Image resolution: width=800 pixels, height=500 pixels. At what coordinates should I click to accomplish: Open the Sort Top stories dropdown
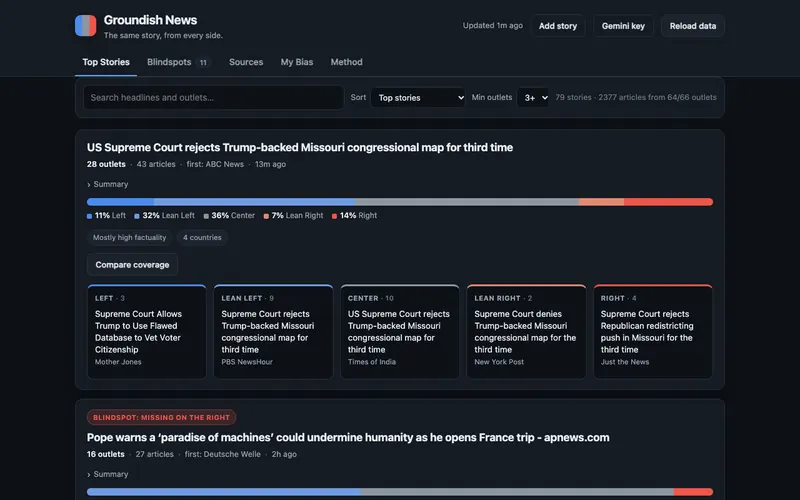(x=418, y=97)
